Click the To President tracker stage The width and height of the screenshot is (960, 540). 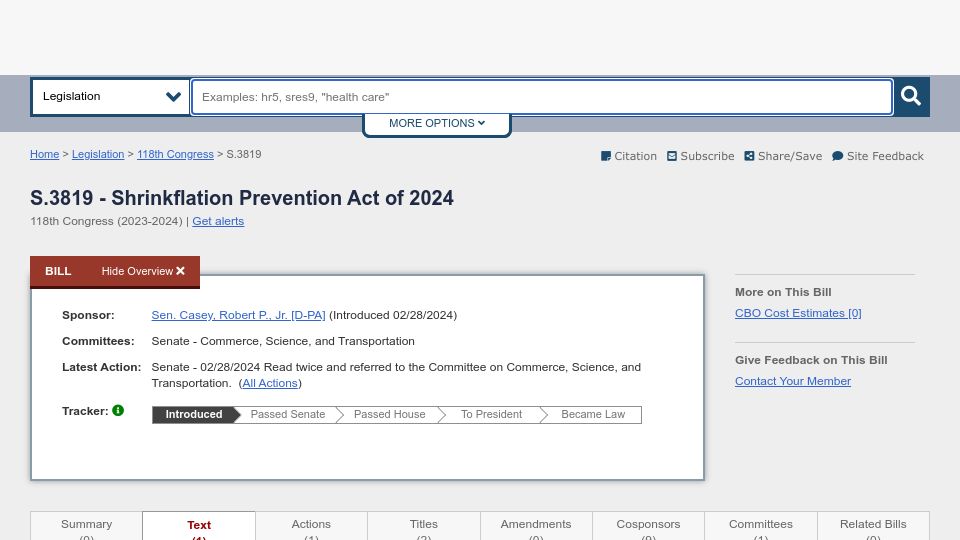[x=491, y=414]
